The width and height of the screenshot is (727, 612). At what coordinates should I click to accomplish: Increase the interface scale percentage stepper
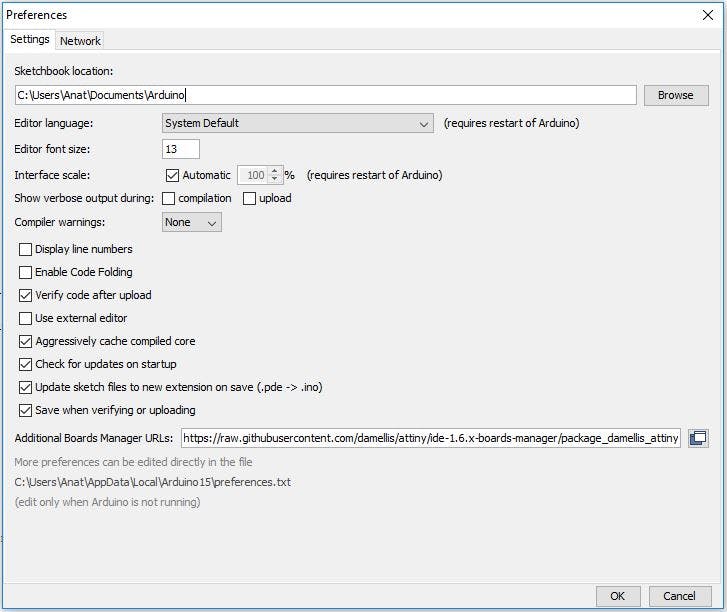pos(276,171)
